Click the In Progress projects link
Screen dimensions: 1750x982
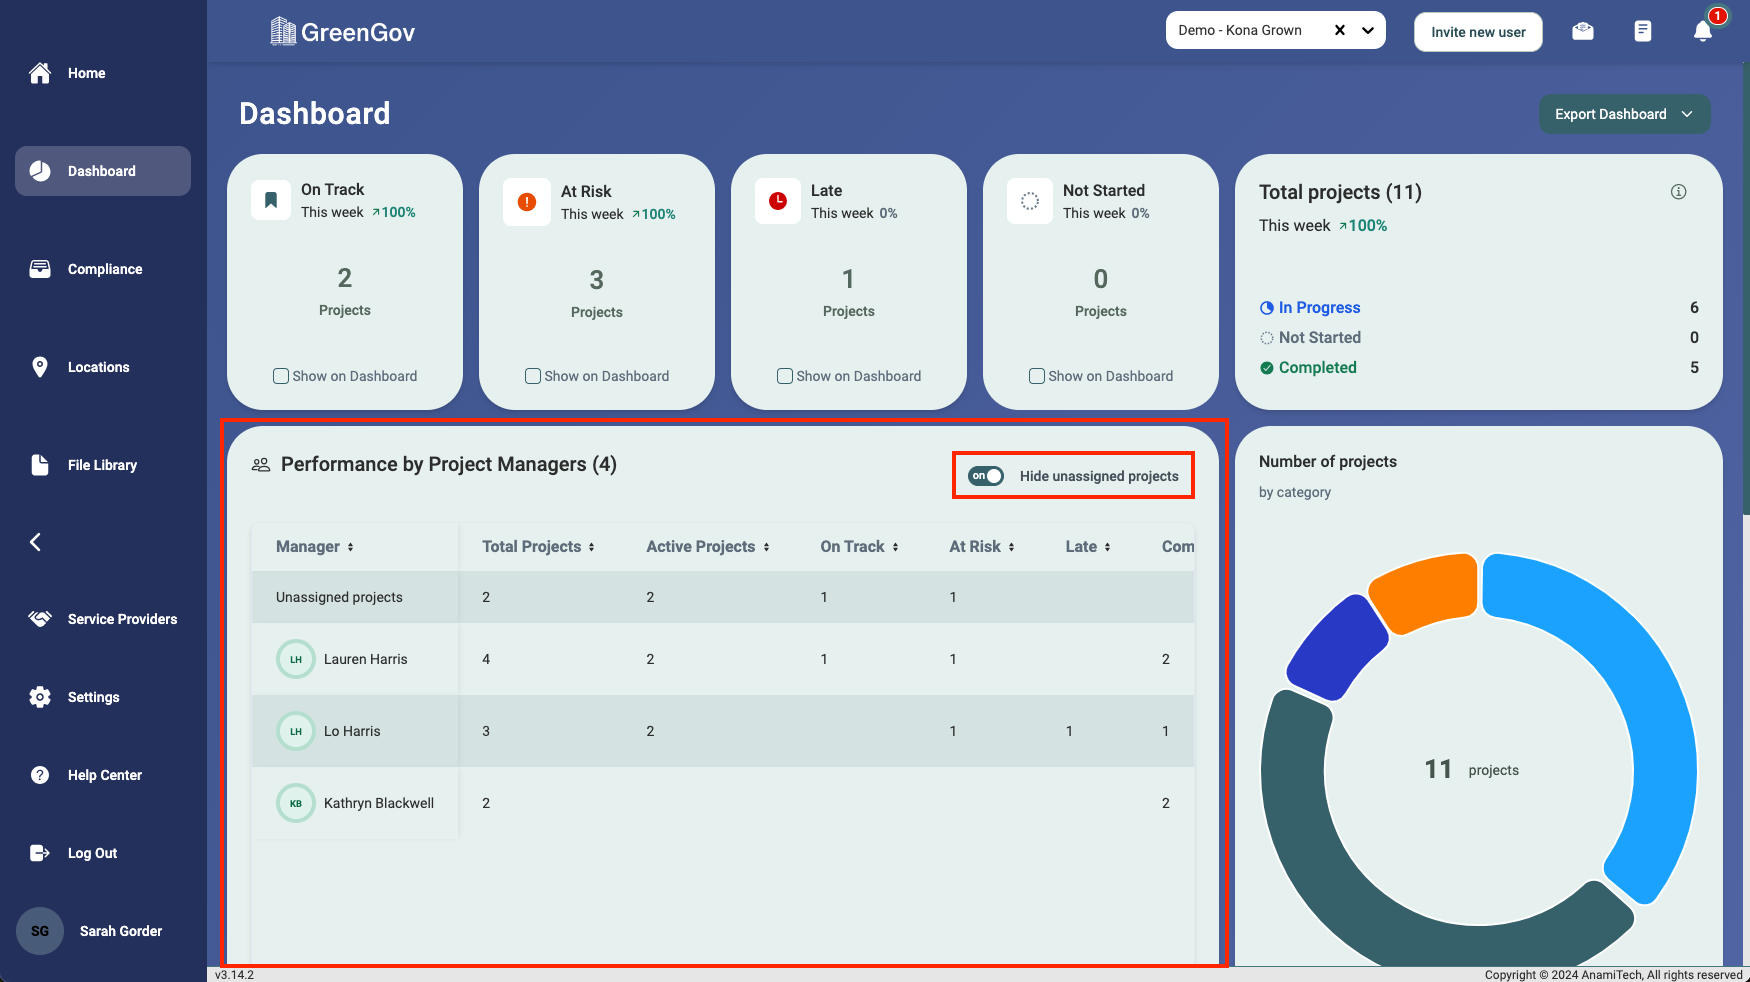pos(1319,308)
